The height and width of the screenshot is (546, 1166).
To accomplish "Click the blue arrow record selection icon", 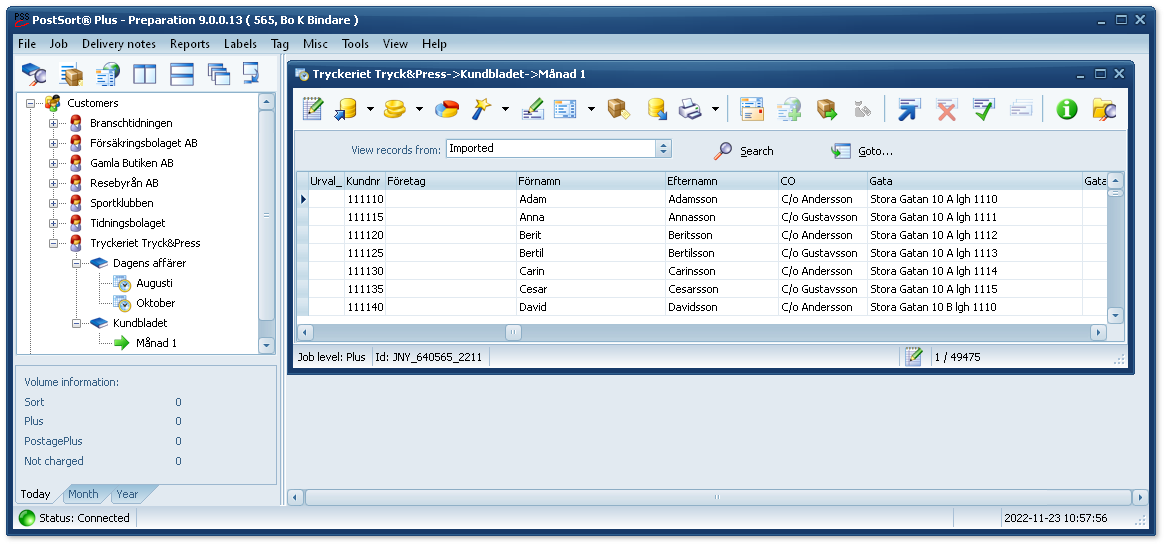I will tap(909, 109).
